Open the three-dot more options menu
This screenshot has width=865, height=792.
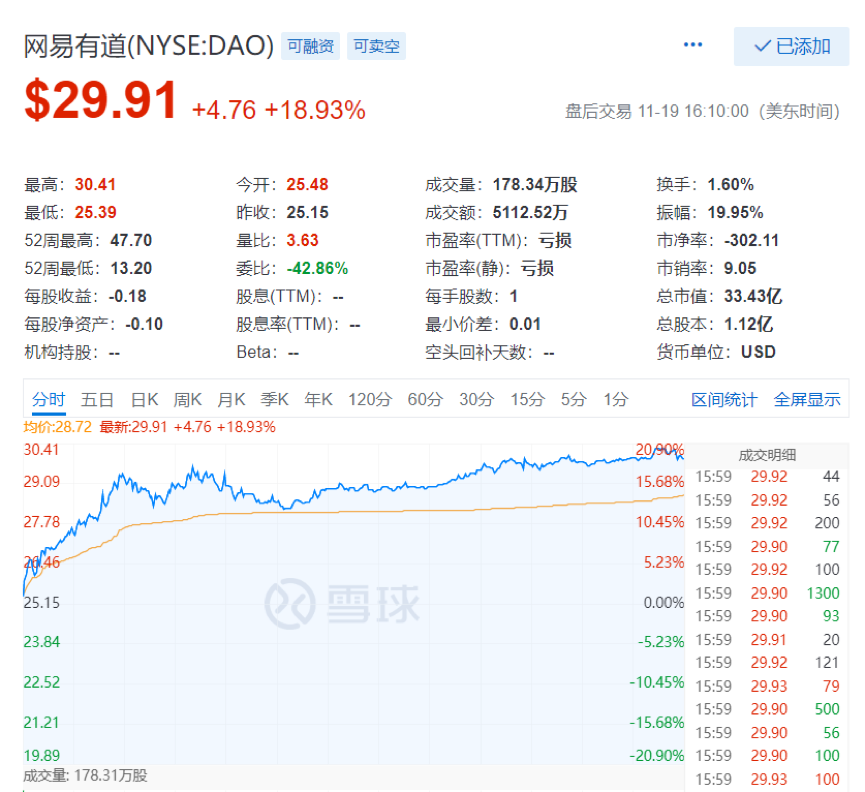click(x=692, y=45)
